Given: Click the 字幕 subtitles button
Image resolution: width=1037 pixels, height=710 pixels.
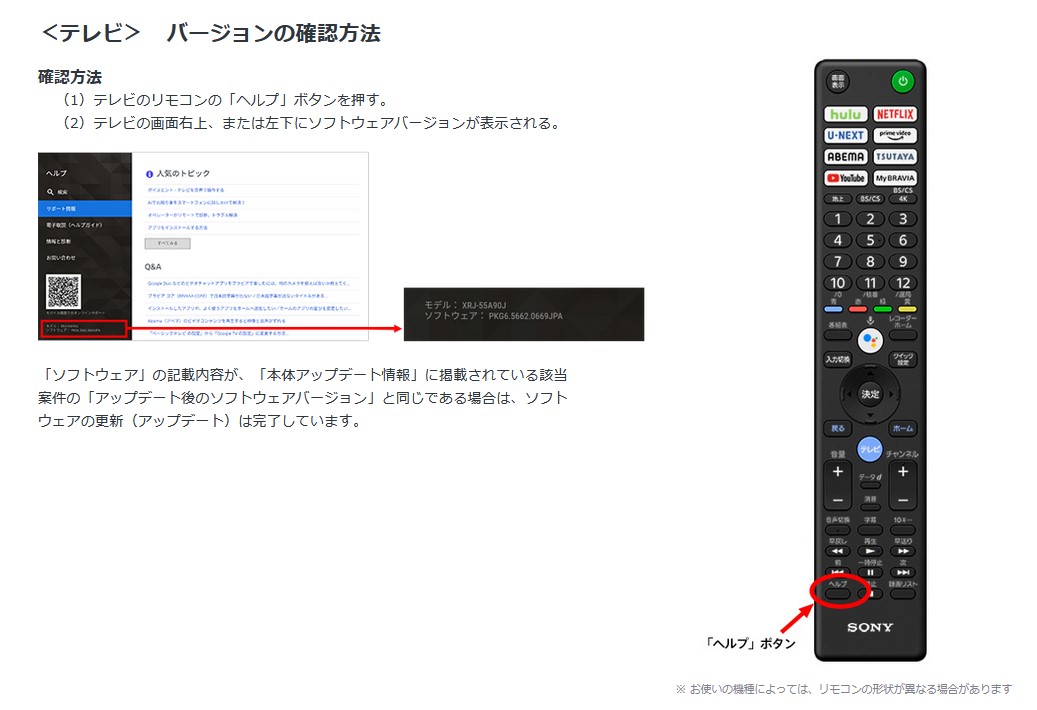Looking at the screenshot, I should click(870, 530).
